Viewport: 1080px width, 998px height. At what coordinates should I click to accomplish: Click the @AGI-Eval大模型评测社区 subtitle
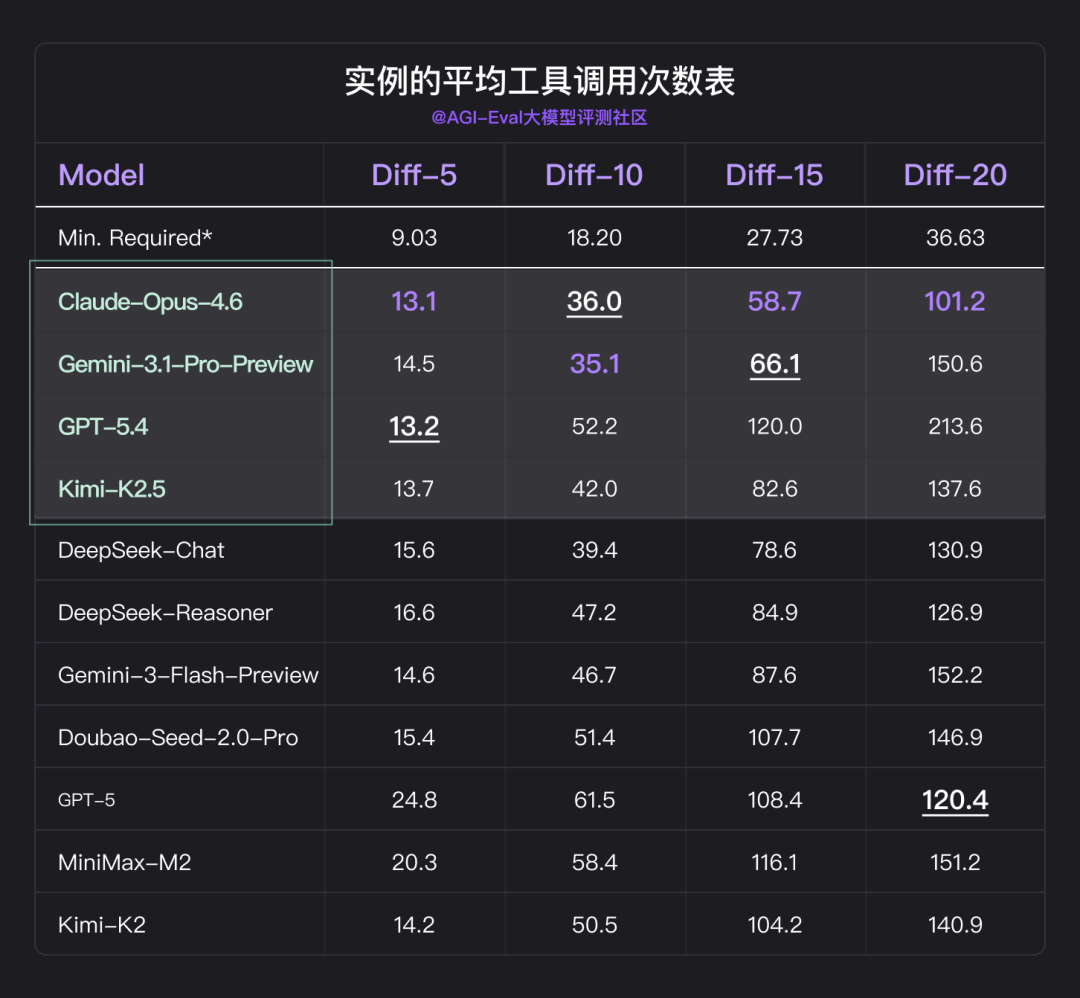click(x=539, y=118)
